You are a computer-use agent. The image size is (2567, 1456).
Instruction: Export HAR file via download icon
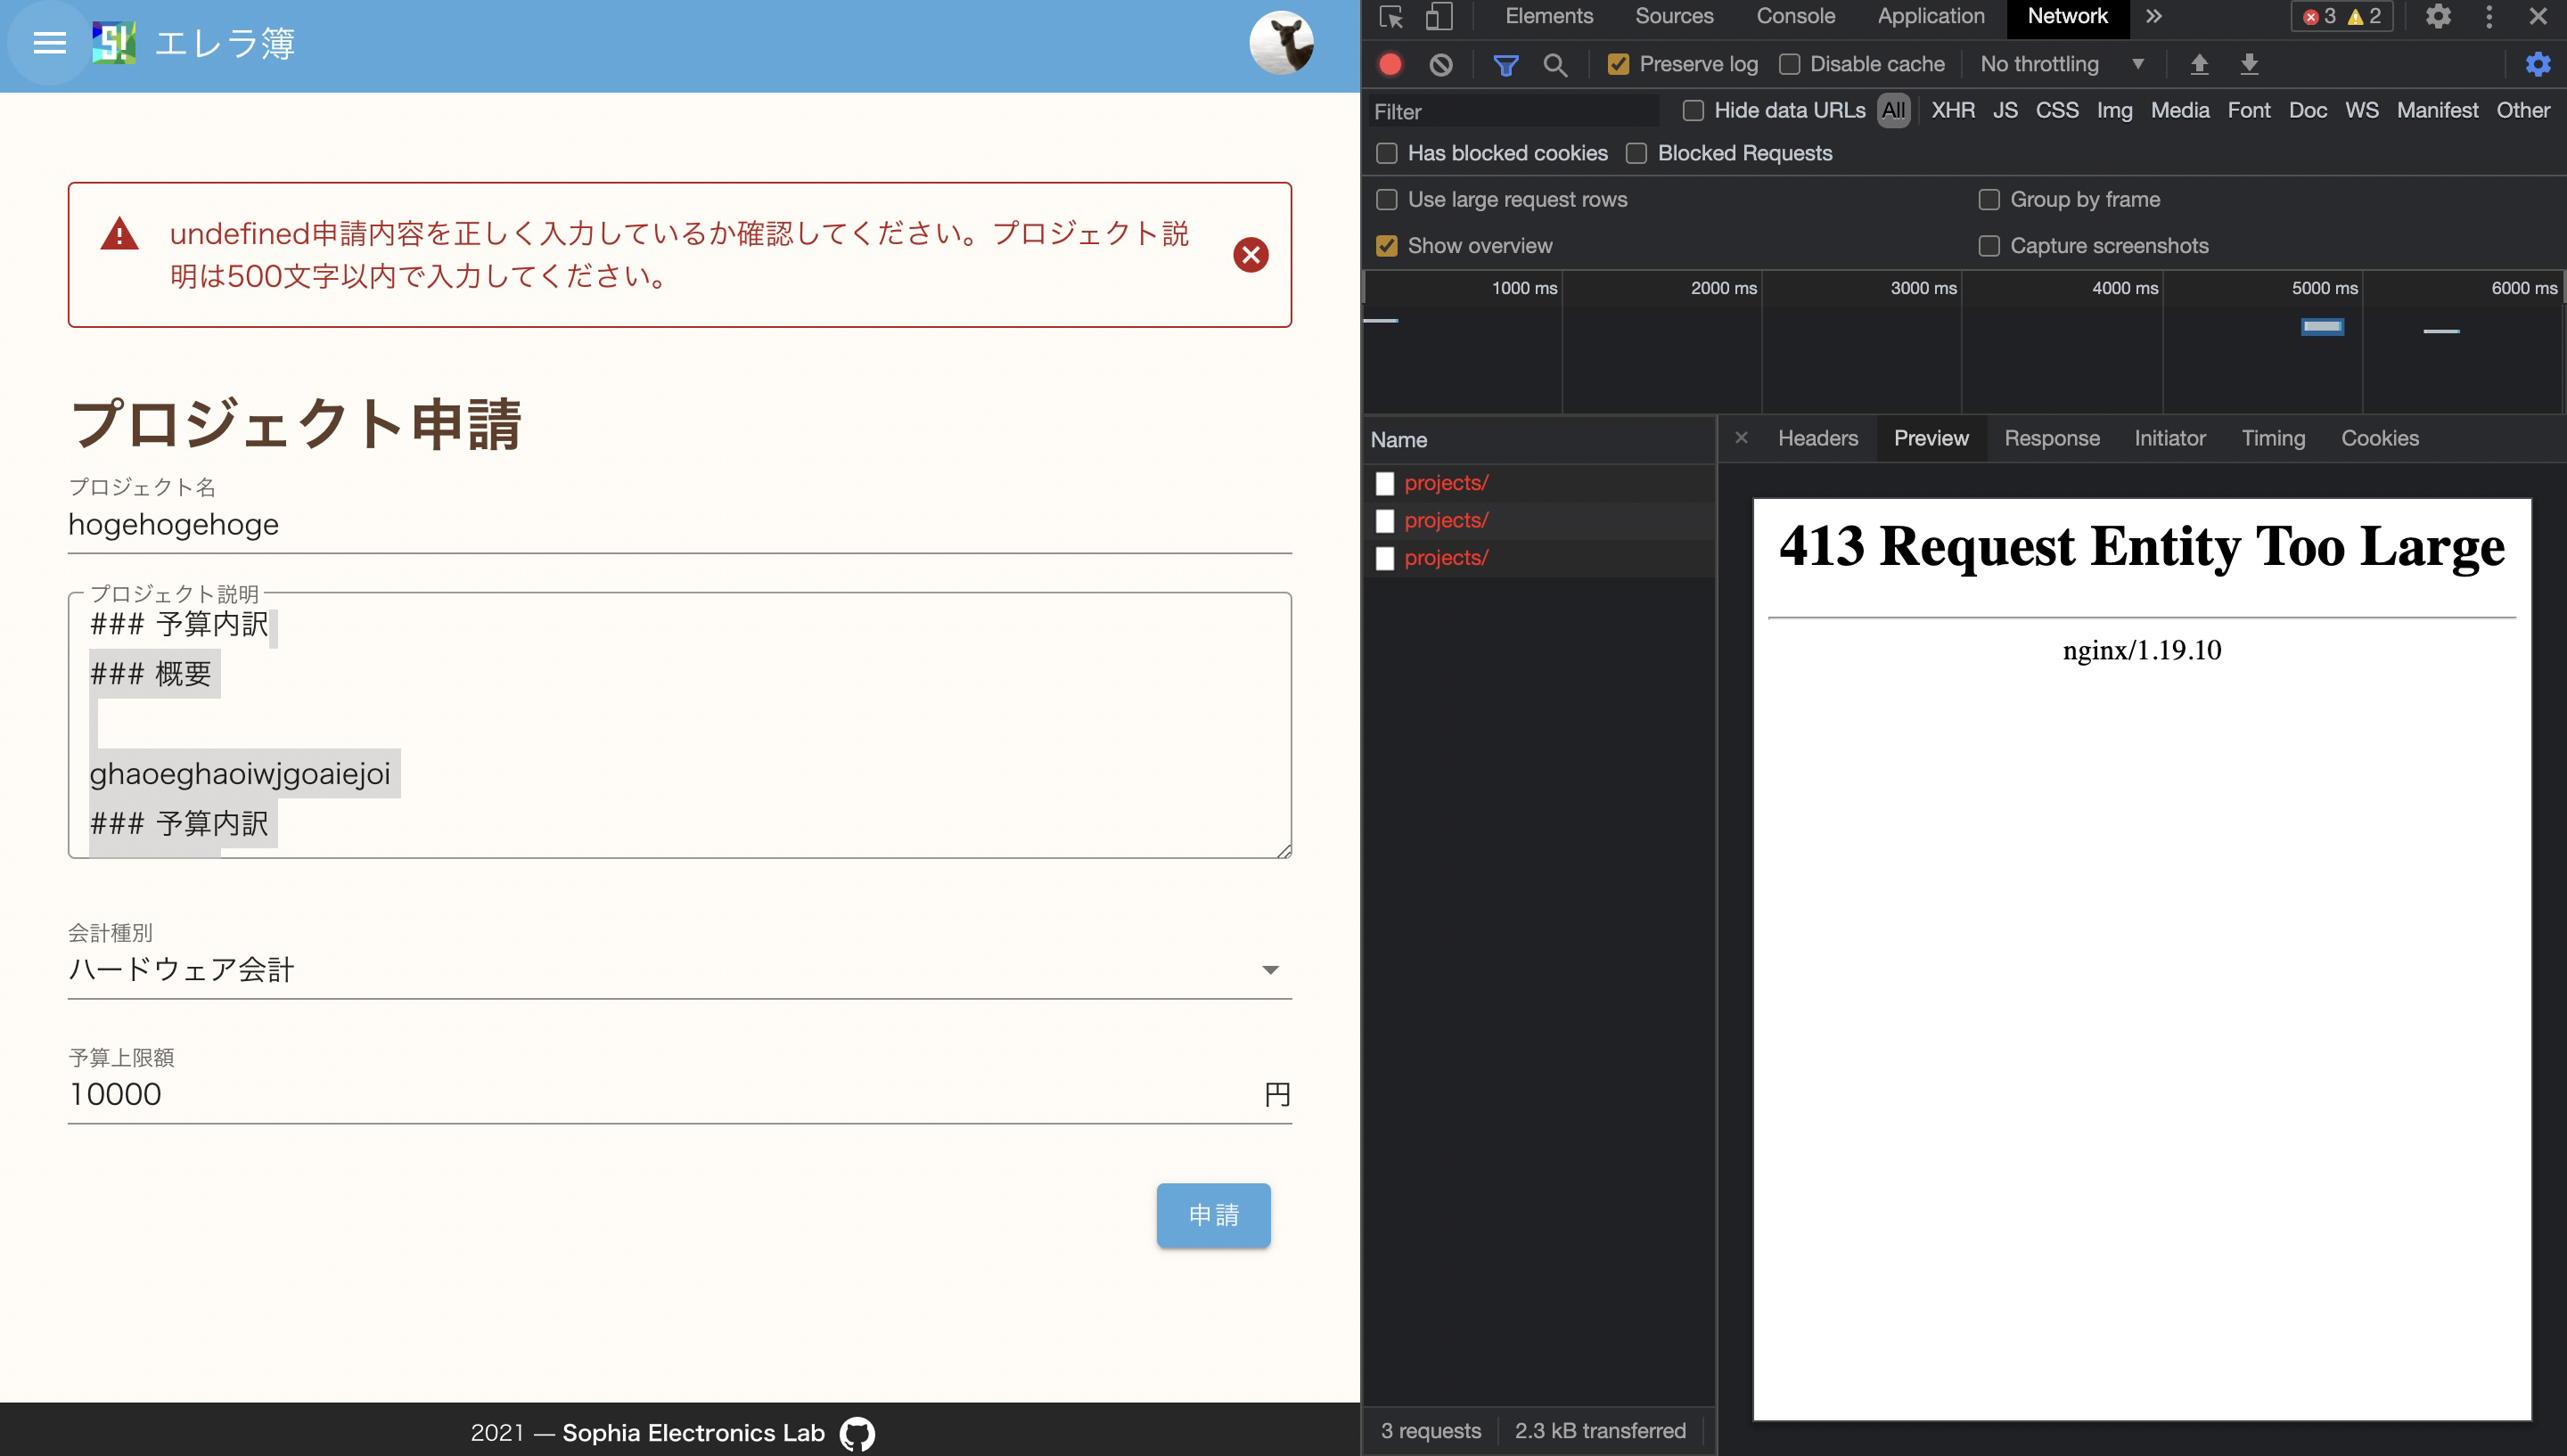(2250, 64)
